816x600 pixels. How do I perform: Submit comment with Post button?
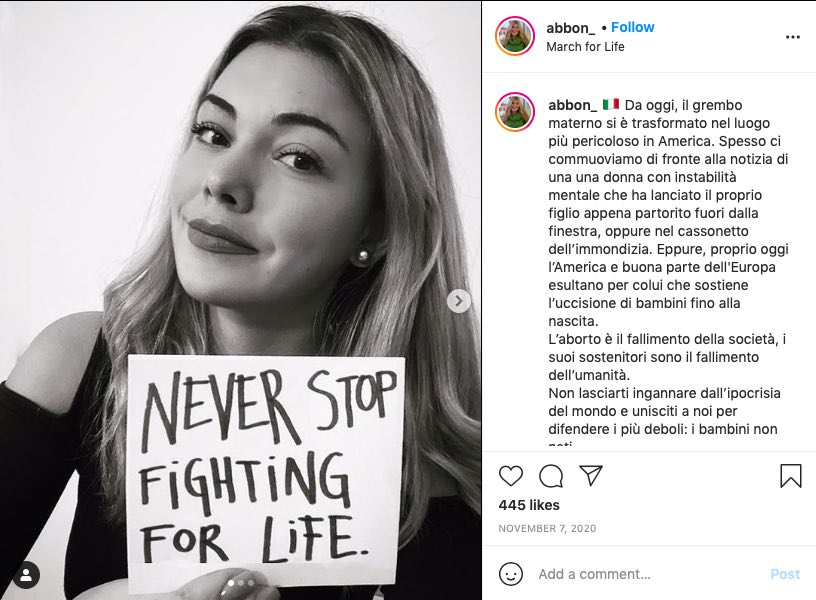tap(785, 574)
